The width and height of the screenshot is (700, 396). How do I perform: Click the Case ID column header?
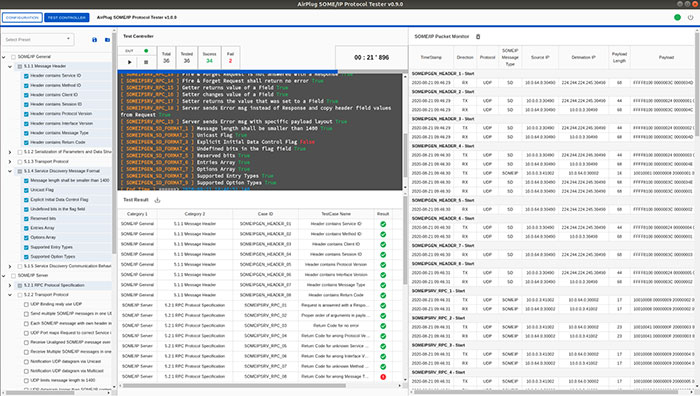pos(265,214)
